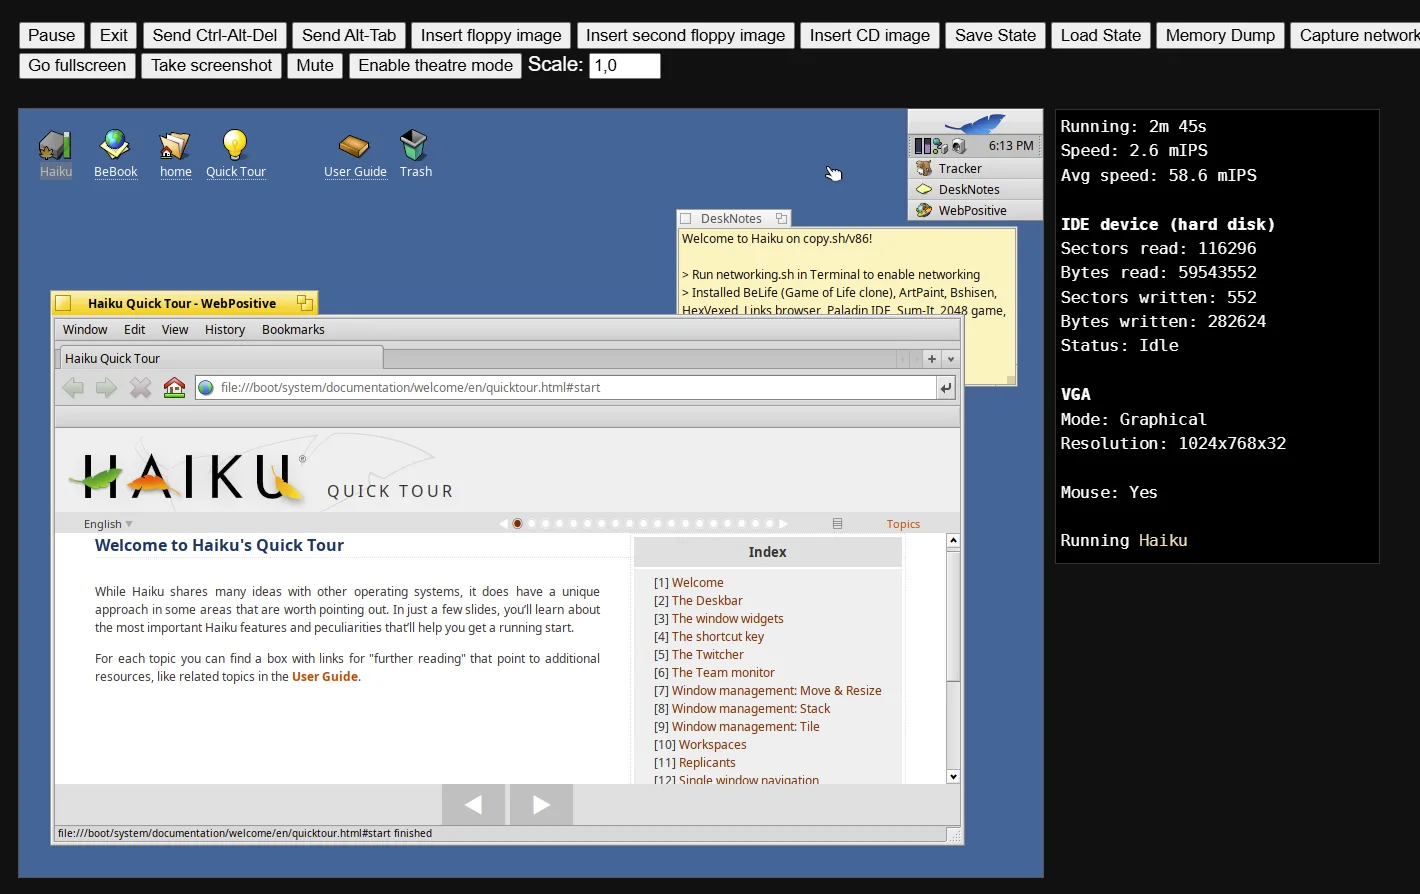Click the small next-slide triangle above content
1420x894 pixels.
tap(783, 524)
